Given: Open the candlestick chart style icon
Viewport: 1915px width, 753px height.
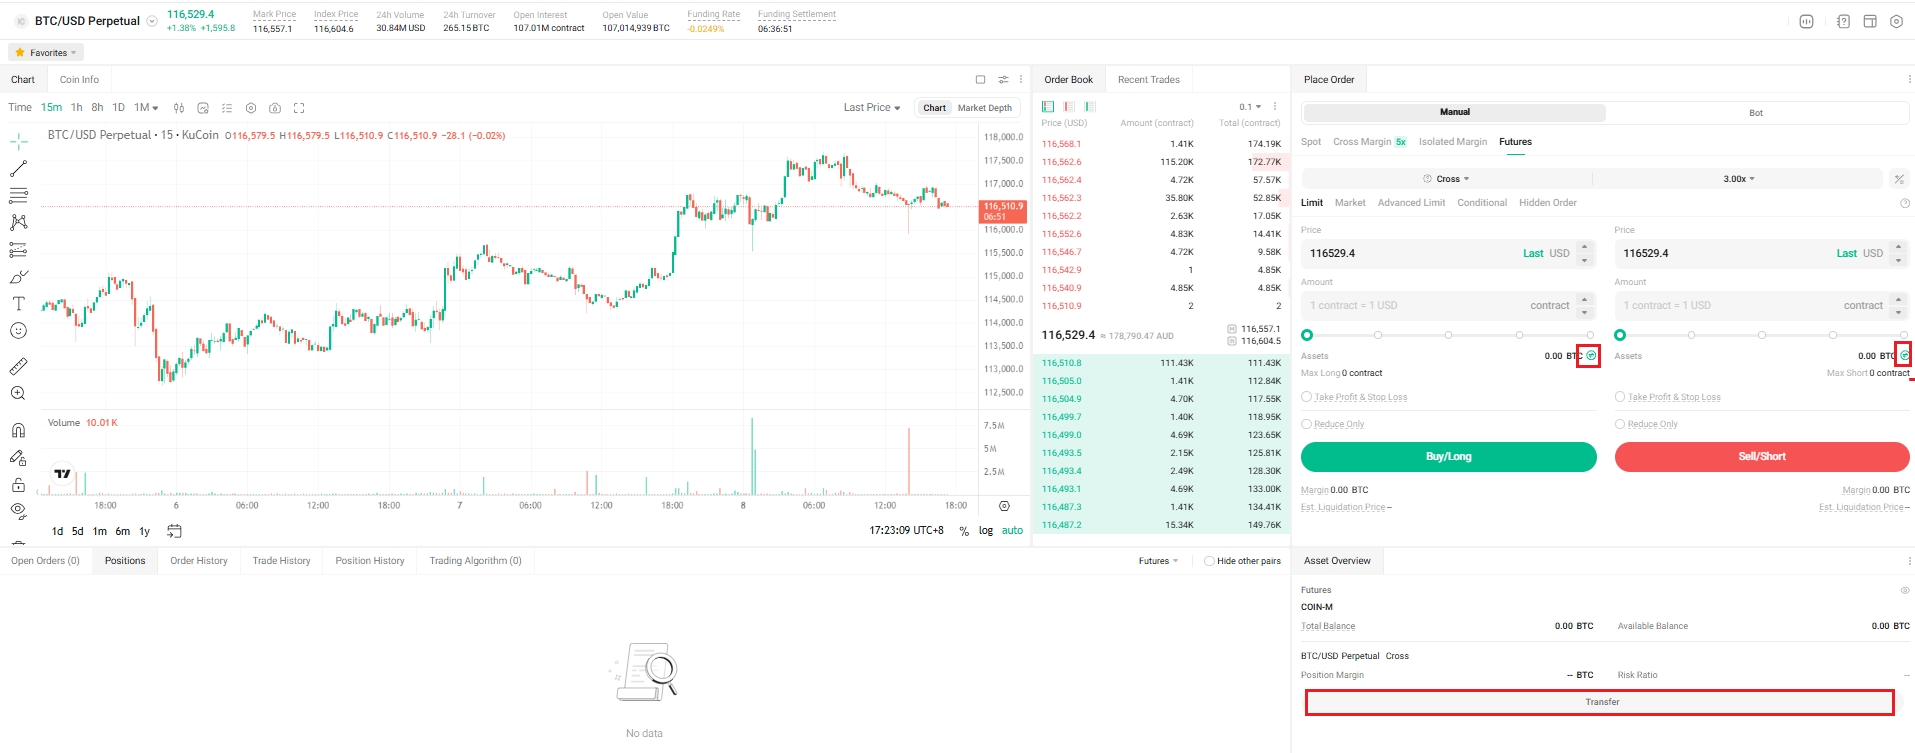Looking at the screenshot, I should (179, 108).
